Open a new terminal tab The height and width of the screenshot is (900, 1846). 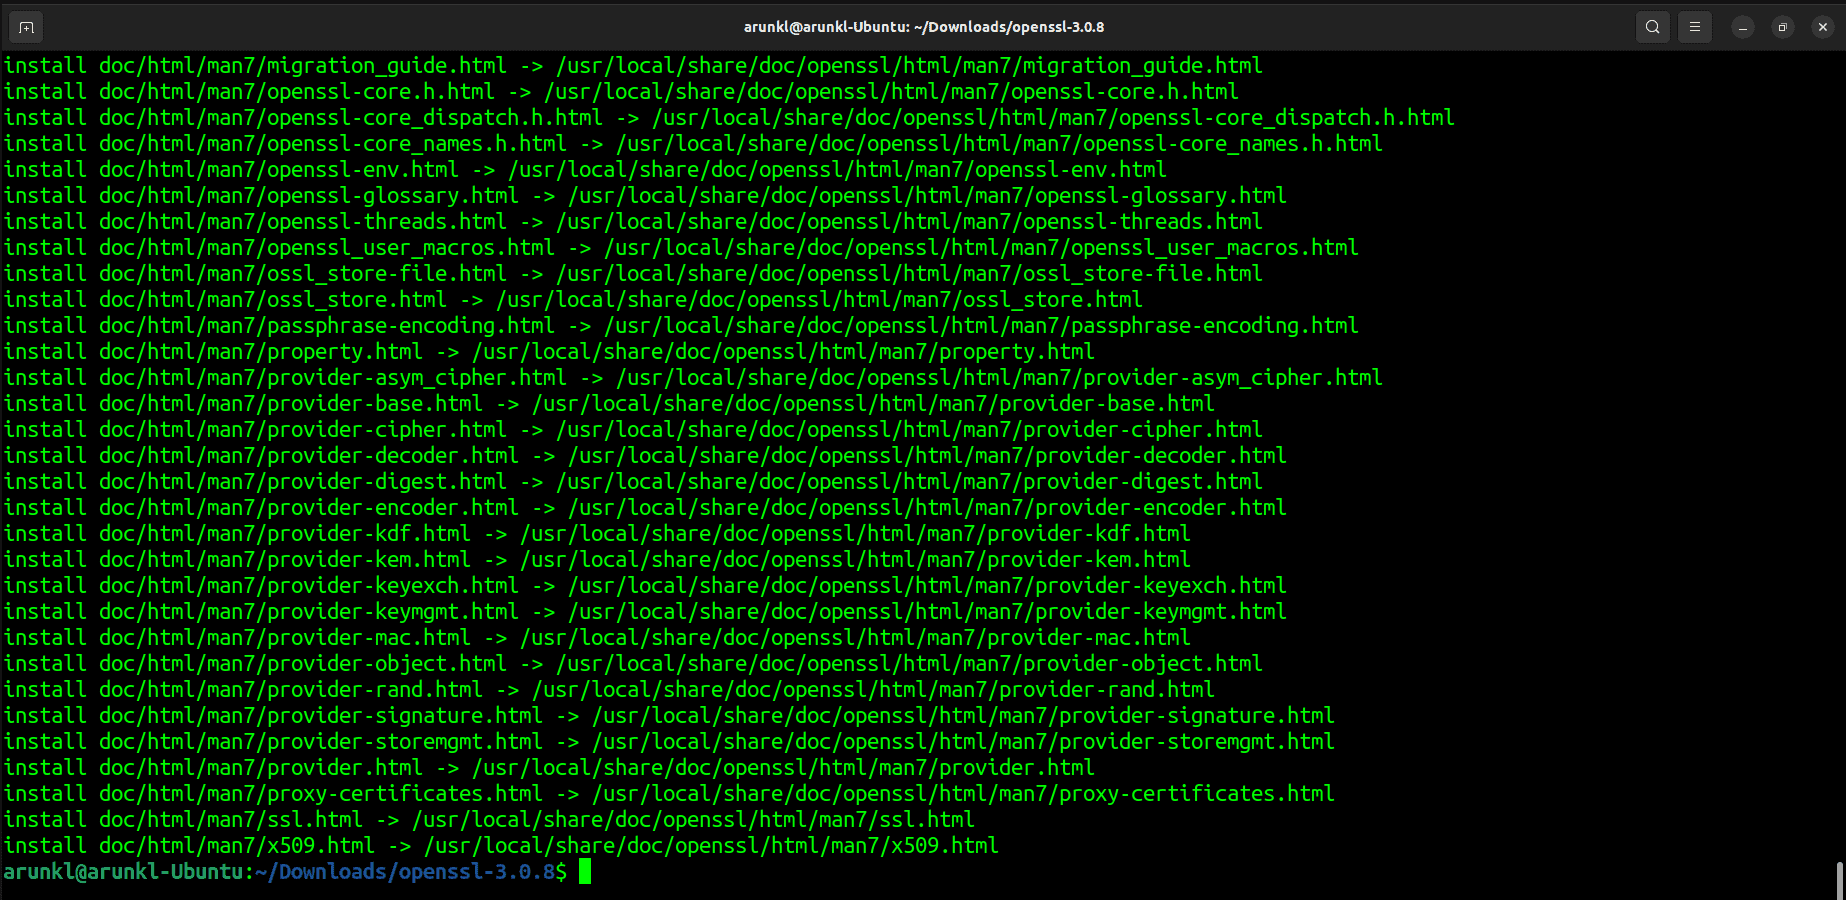click(x=26, y=27)
